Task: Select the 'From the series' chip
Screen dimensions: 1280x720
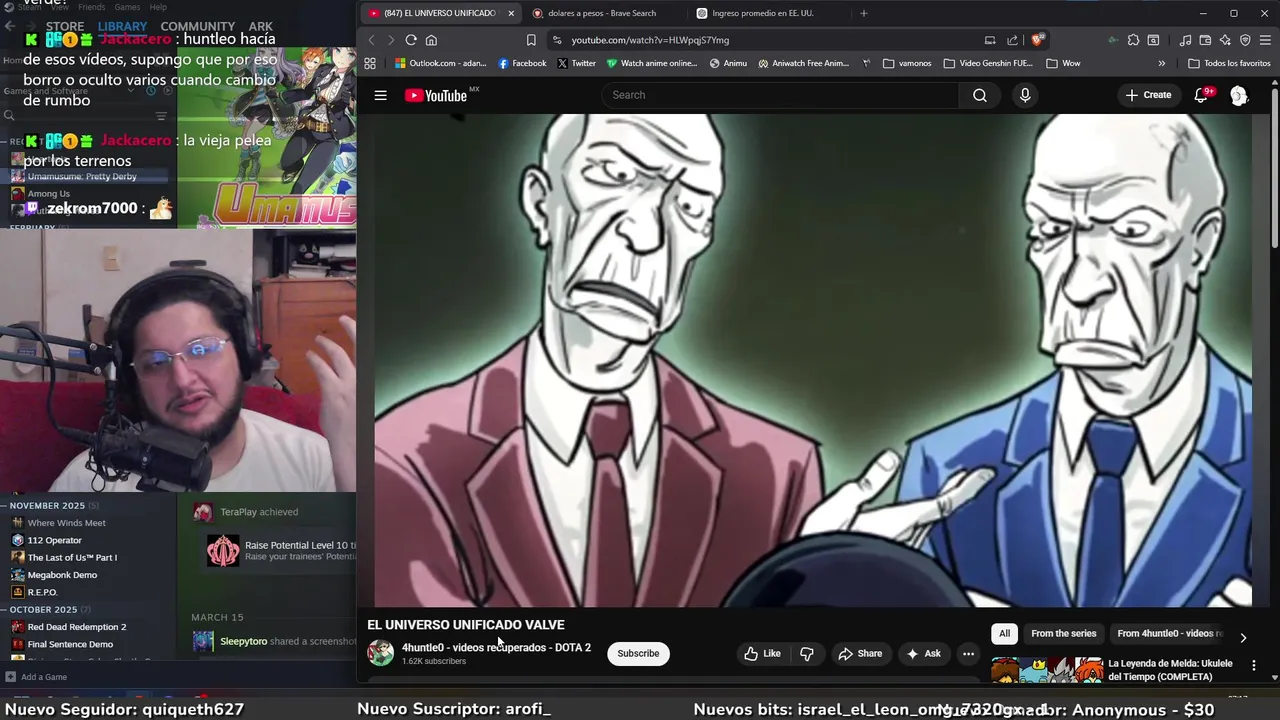Action: tap(1063, 633)
